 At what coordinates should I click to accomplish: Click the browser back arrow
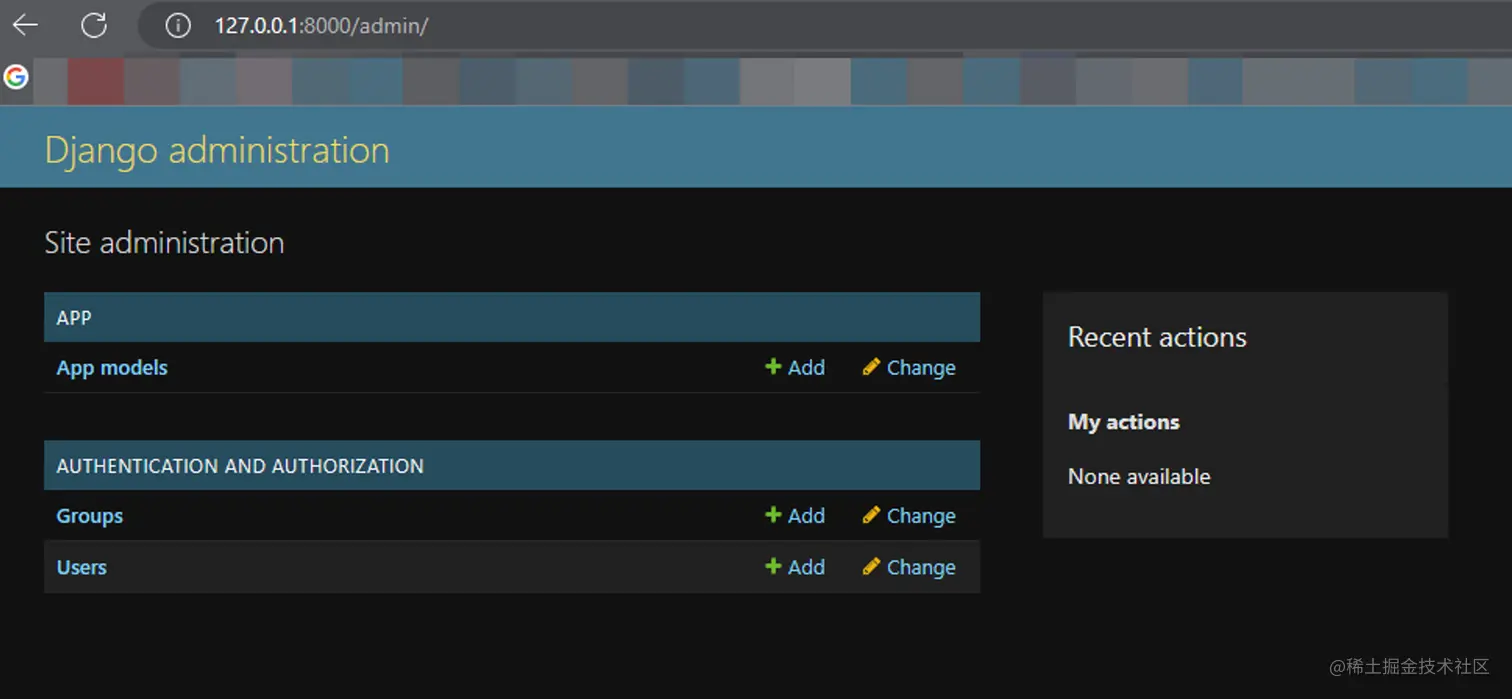pos(25,25)
